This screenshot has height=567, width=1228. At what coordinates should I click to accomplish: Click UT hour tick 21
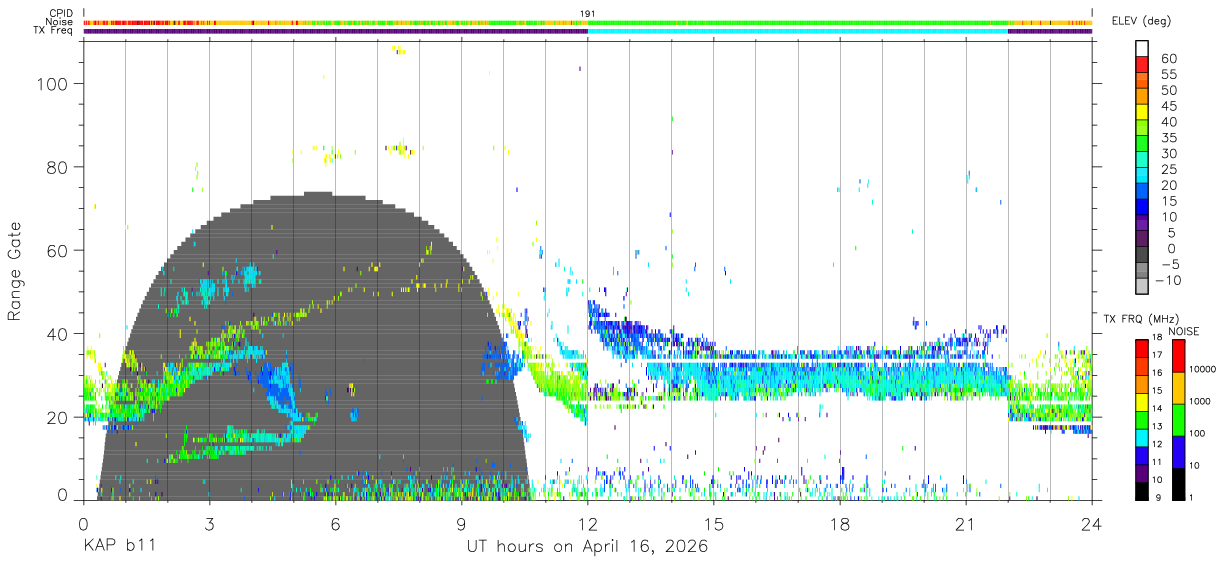point(966,523)
